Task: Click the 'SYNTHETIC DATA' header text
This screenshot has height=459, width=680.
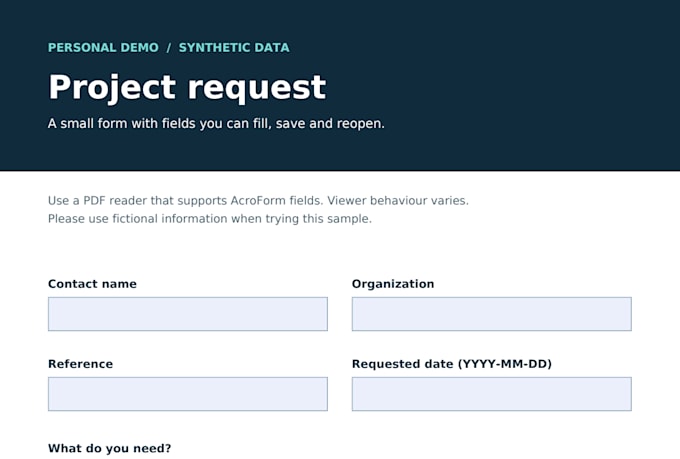Action: tap(234, 48)
